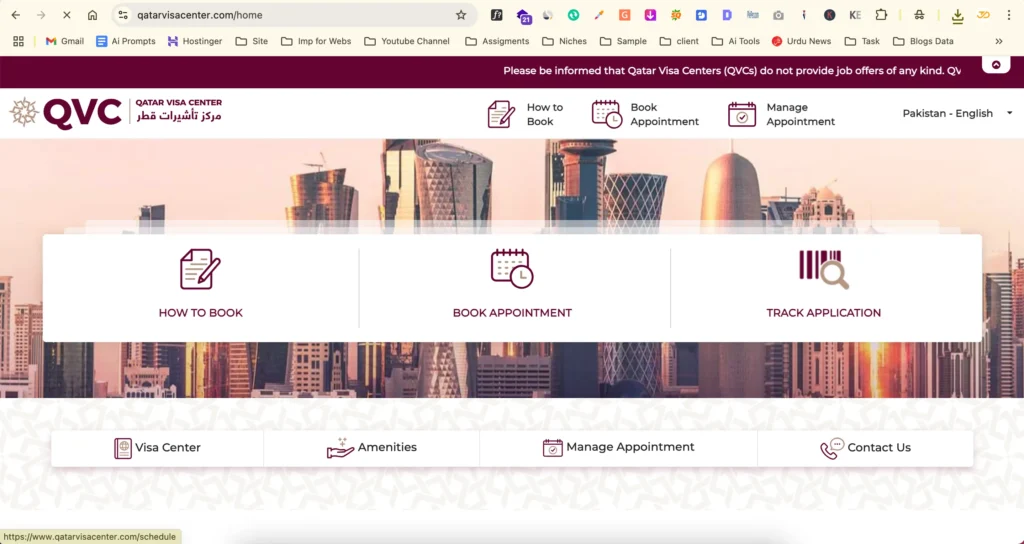The width and height of the screenshot is (1024, 544).
Task: Bookmark this page with star icon
Action: [x=461, y=15]
